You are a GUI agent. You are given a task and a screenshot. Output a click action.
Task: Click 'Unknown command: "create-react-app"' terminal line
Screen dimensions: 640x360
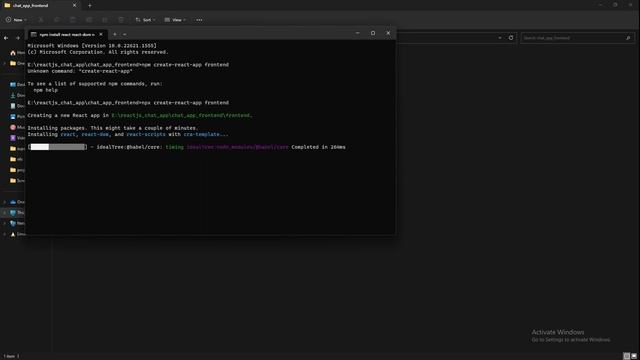coord(80,71)
